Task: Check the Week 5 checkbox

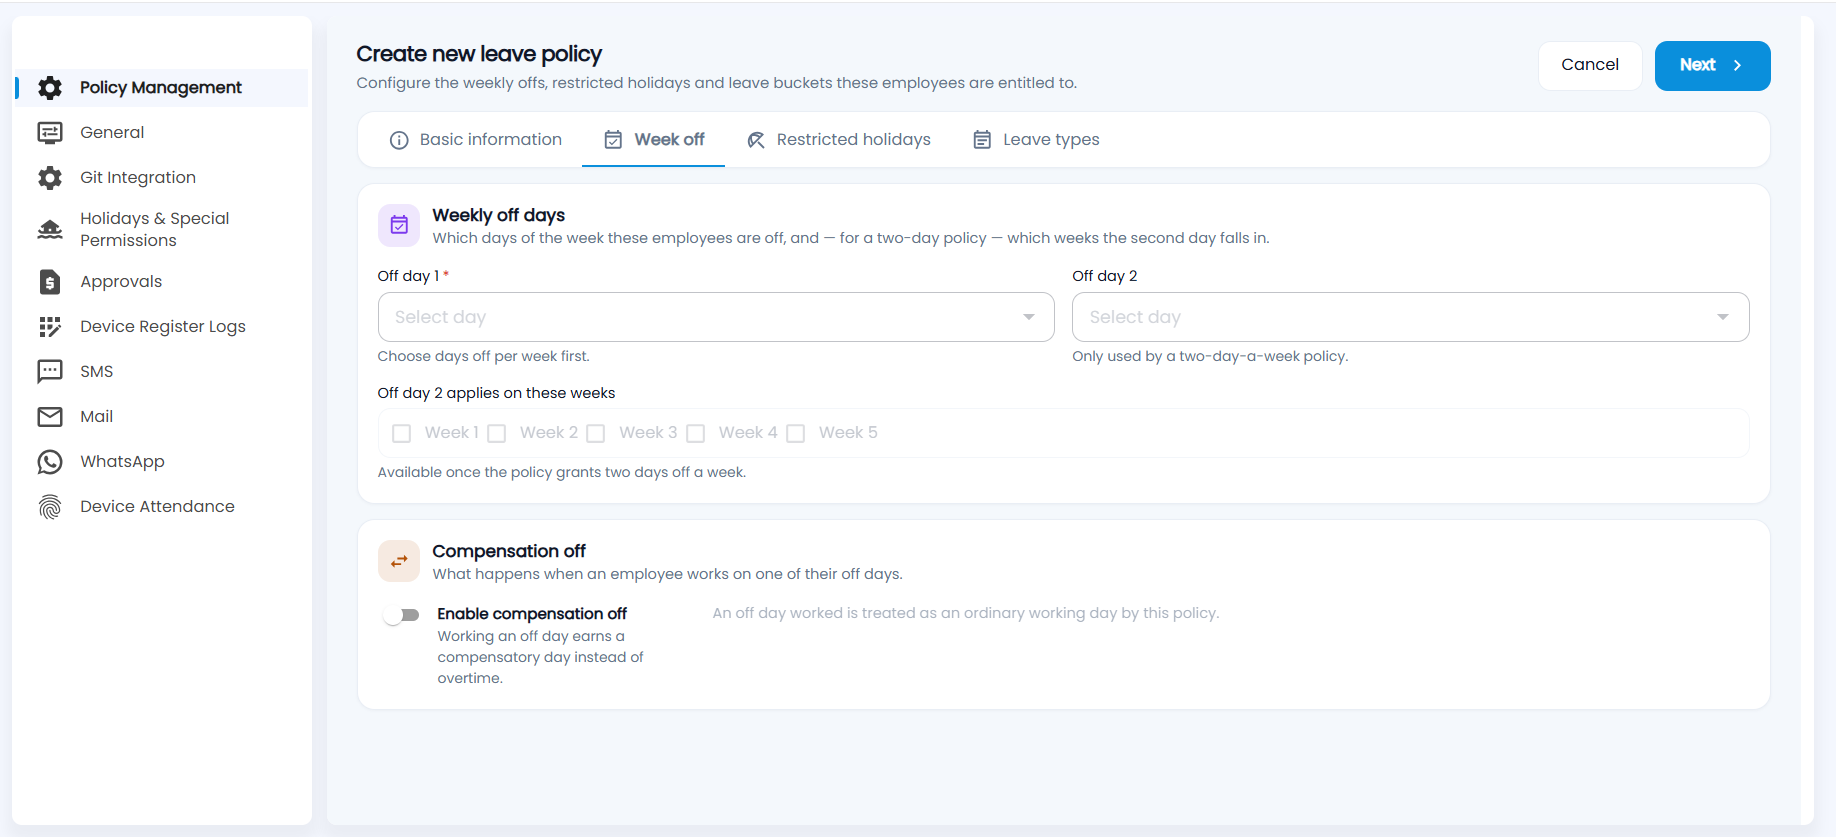Action: (796, 433)
